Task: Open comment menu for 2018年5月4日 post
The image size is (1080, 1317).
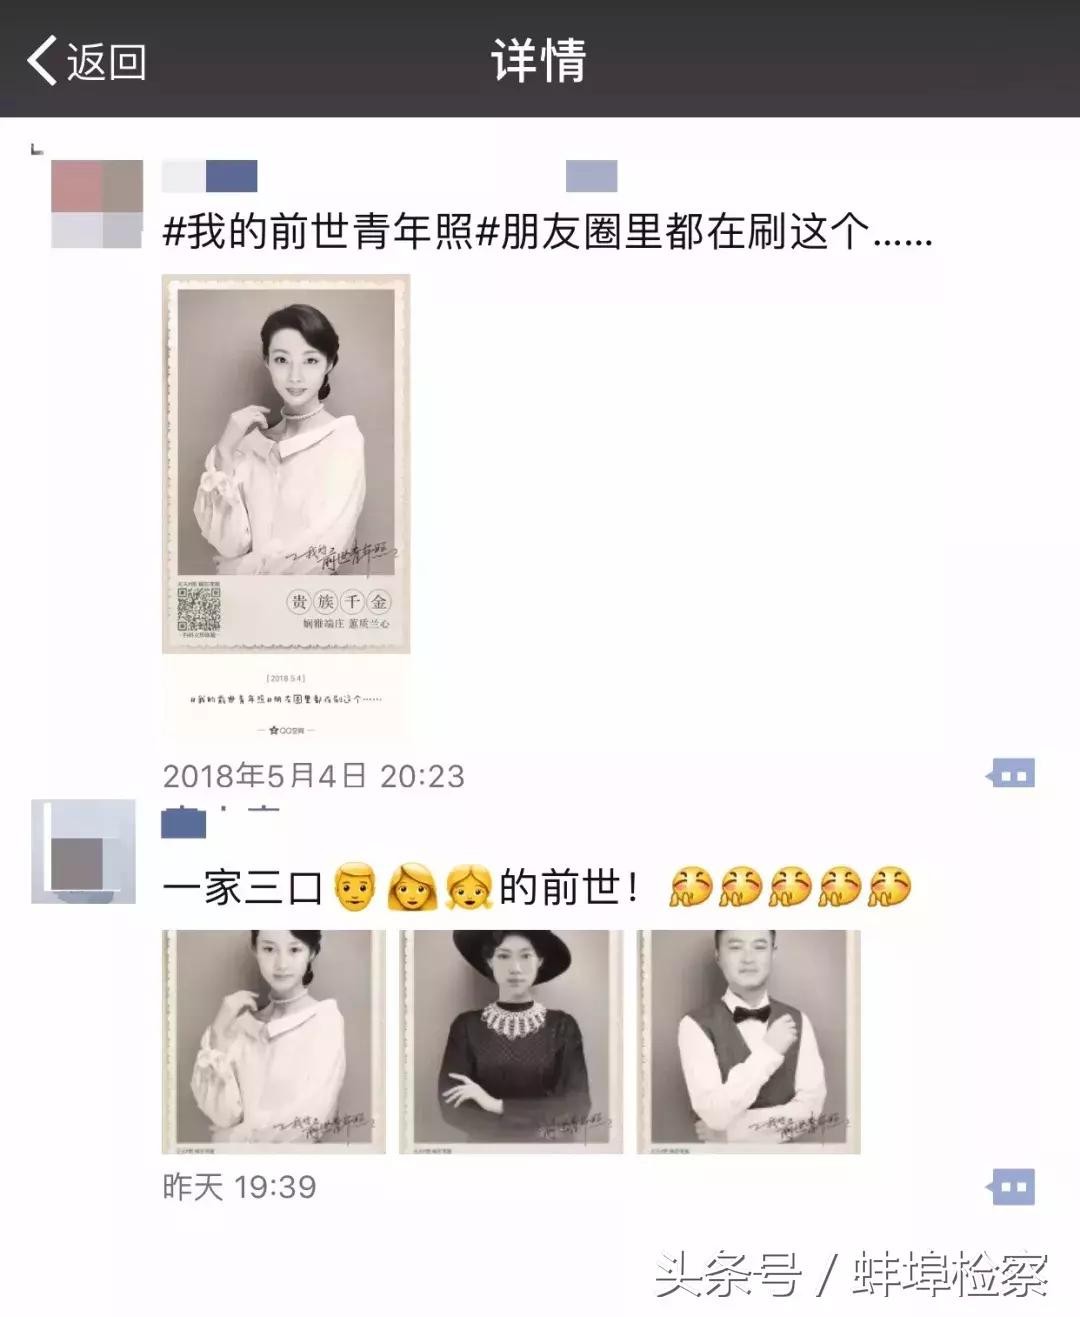Action: (x=1011, y=774)
